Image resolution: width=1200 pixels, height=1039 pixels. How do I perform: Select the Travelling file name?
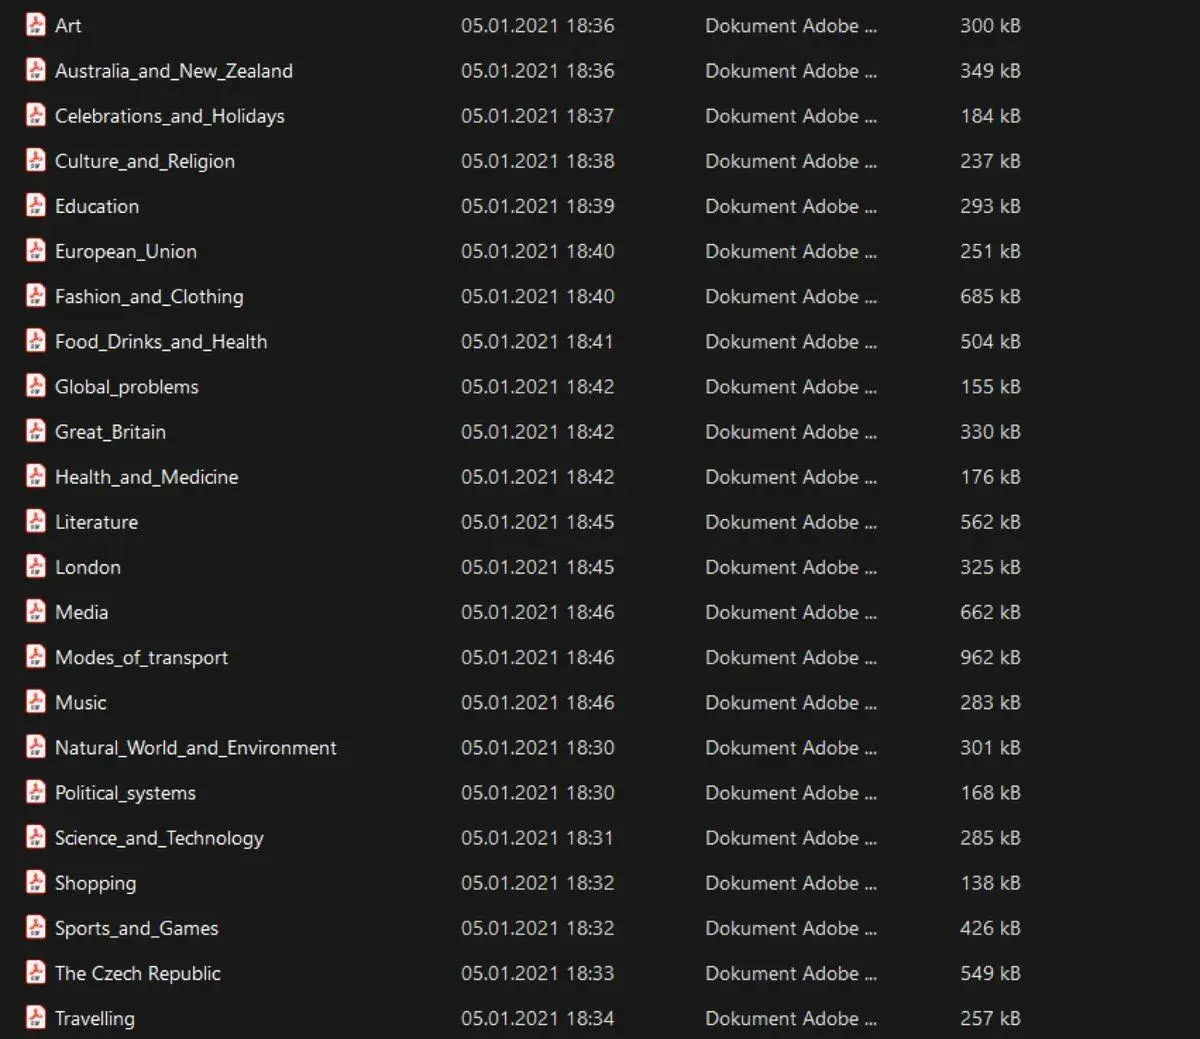tap(95, 1018)
